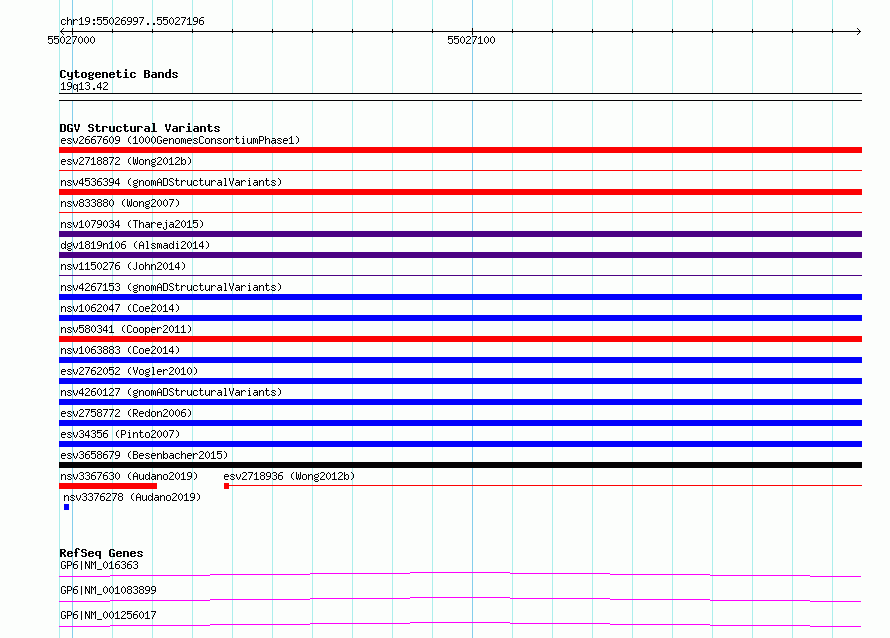
Task: Select esv2718936 (Wong2012b) label
Action: 289,476
